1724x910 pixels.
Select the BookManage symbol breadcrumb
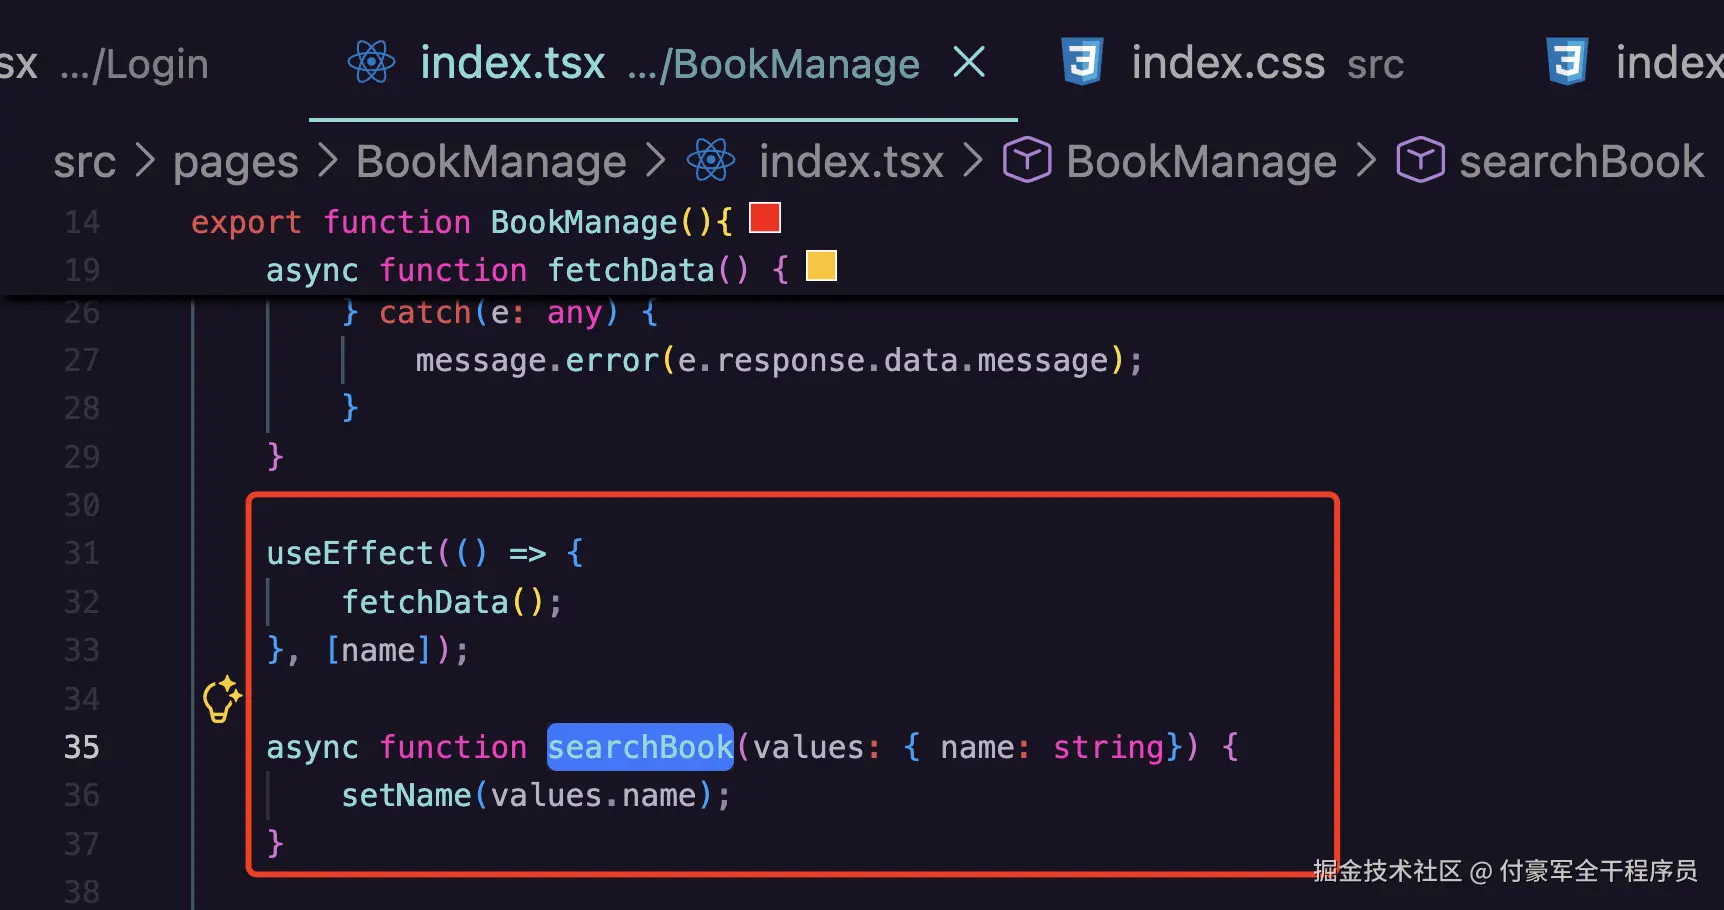tap(1201, 162)
